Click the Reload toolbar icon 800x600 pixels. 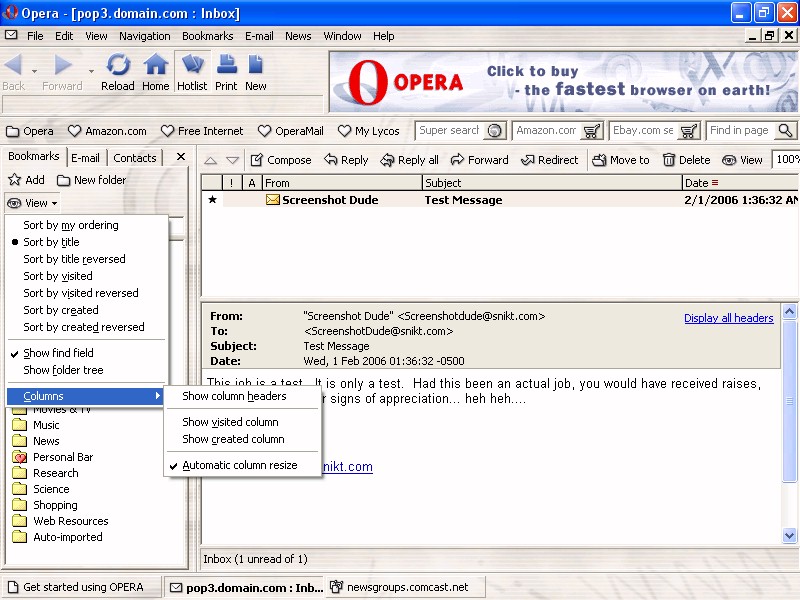pos(118,71)
